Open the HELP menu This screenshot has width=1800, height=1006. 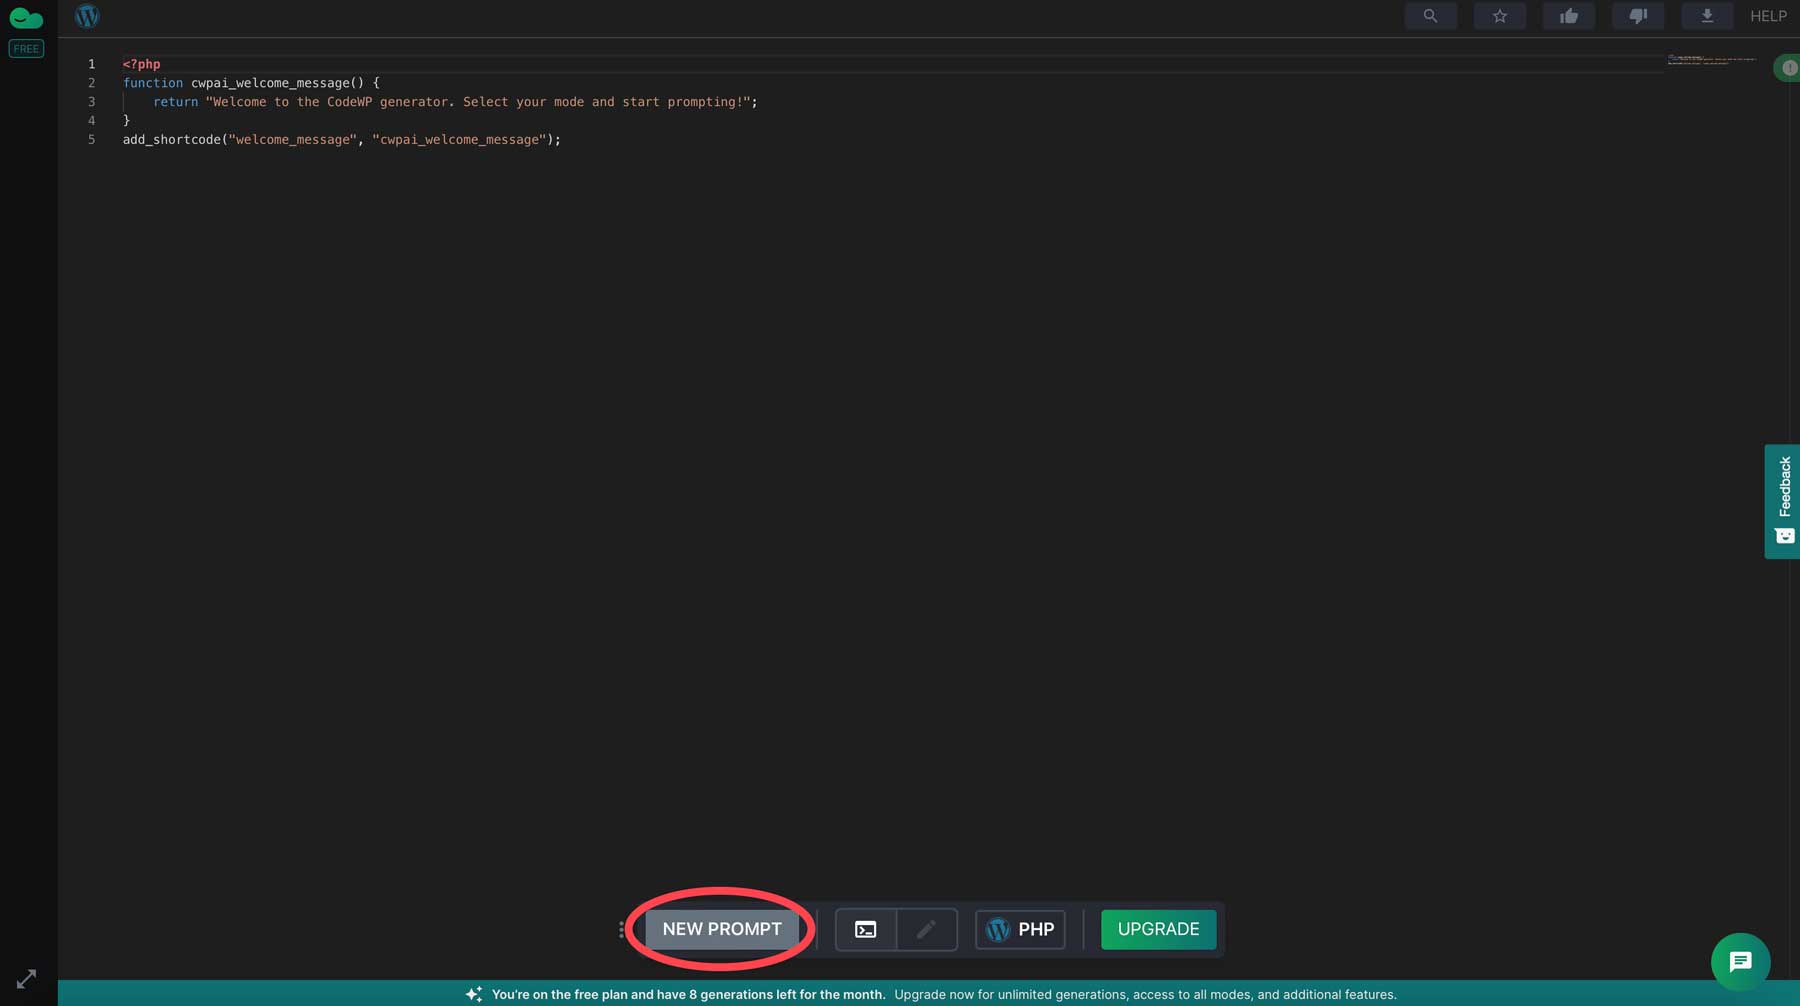(x=1768, y=16)
